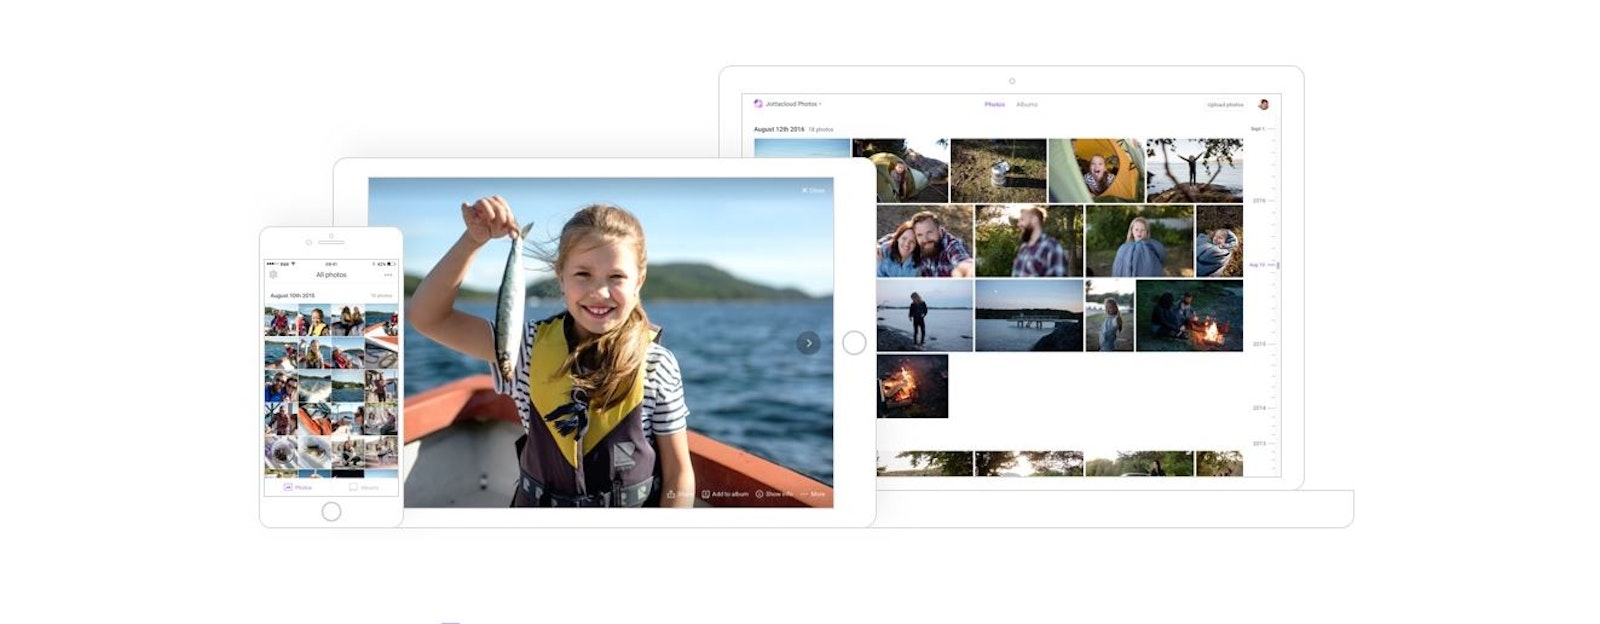Go to next photo with arrow button
The image size is (1600, 624).
coord(808,343)
